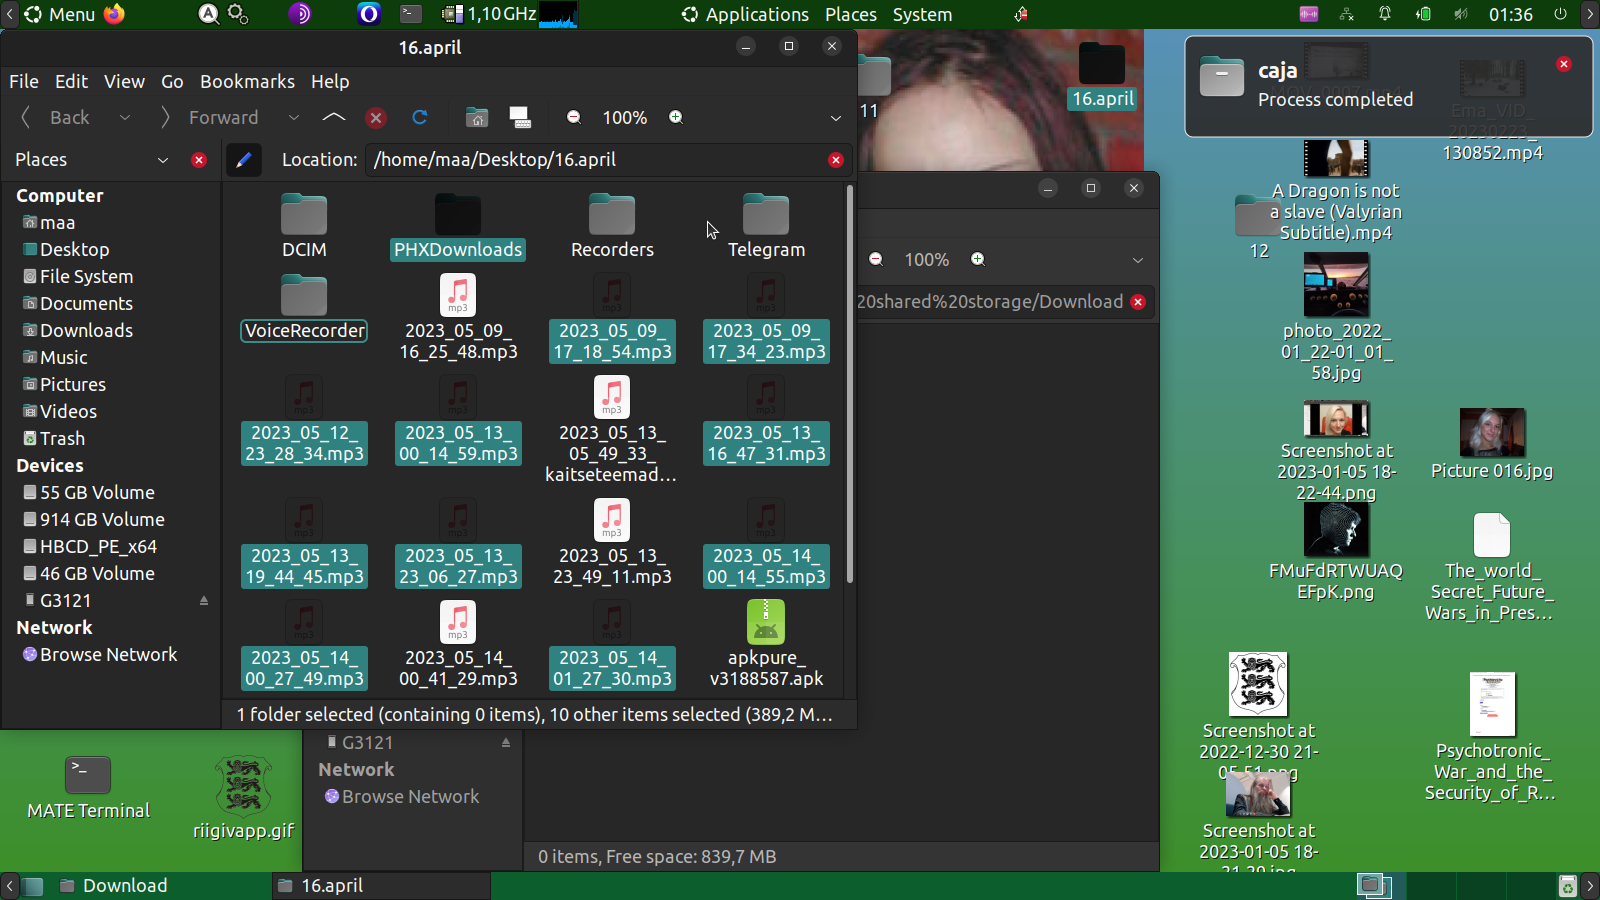
Task: Click the network status tray icon
Action: coord(1347,14)
